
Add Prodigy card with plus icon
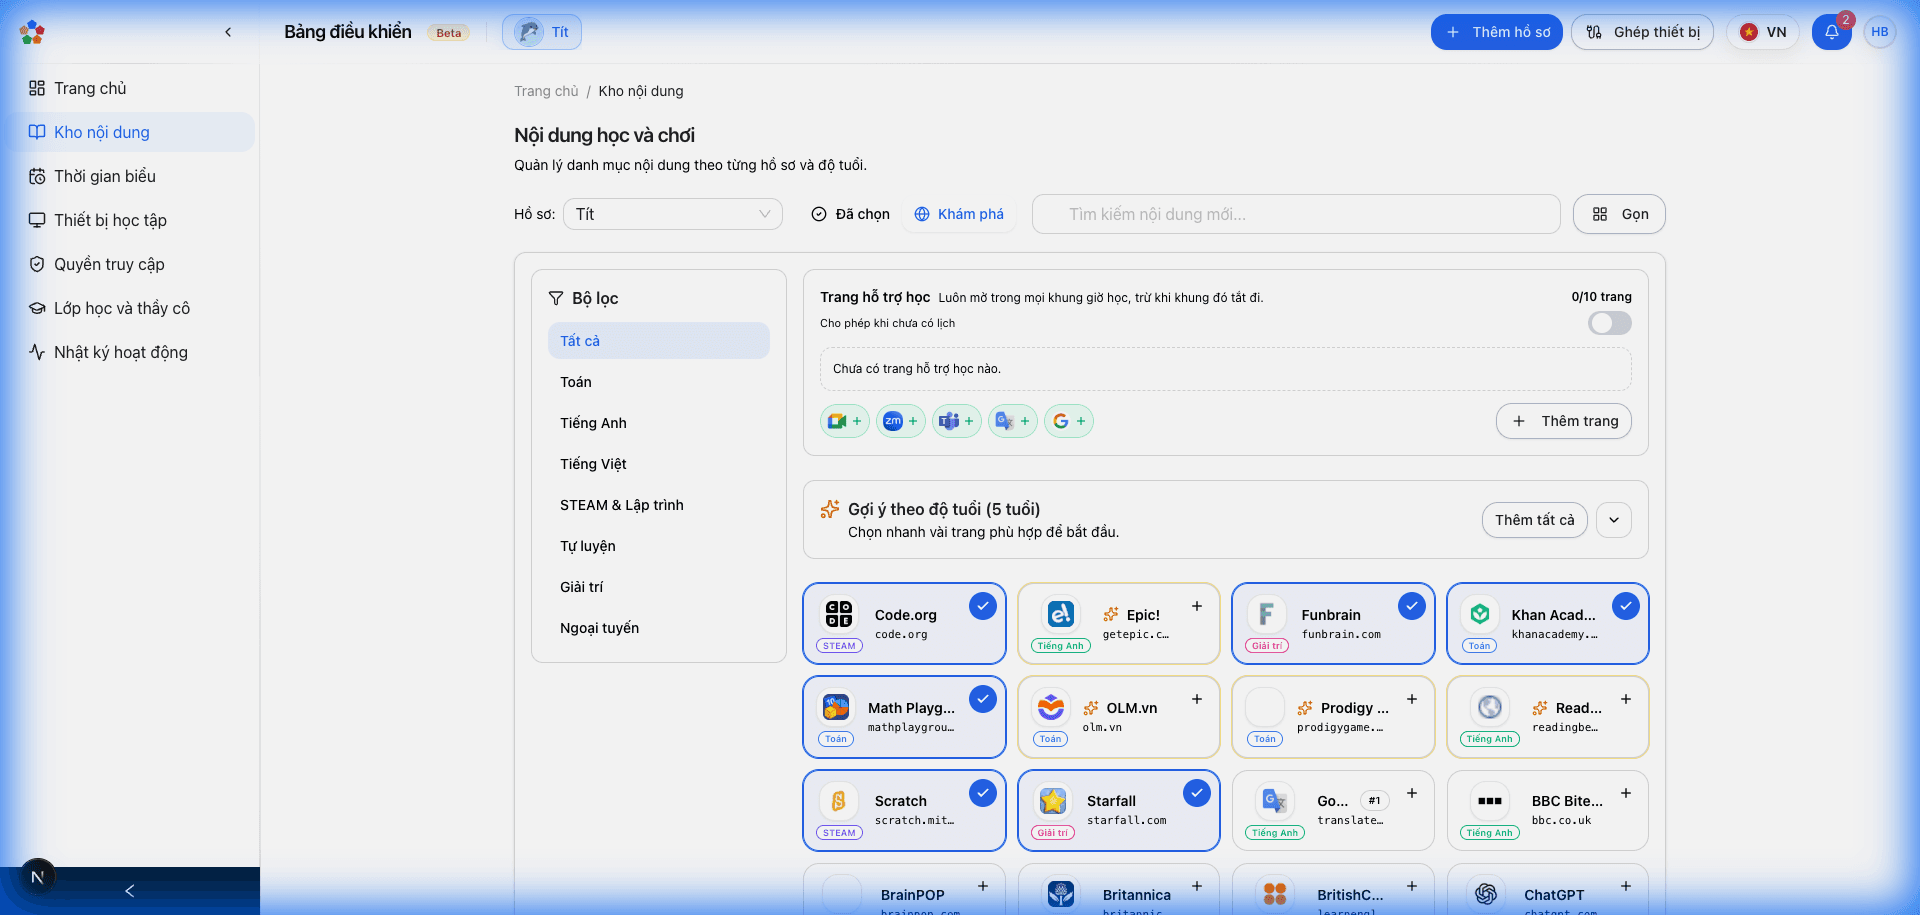click(1412, 699)
